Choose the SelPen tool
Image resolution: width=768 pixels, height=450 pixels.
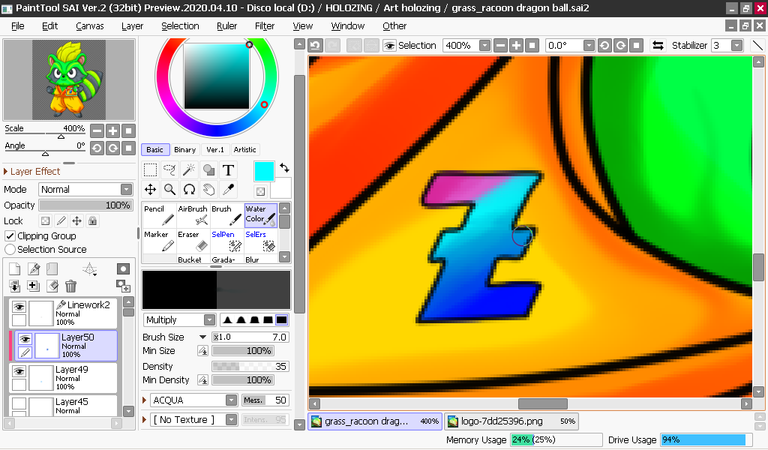coord(227,241)
